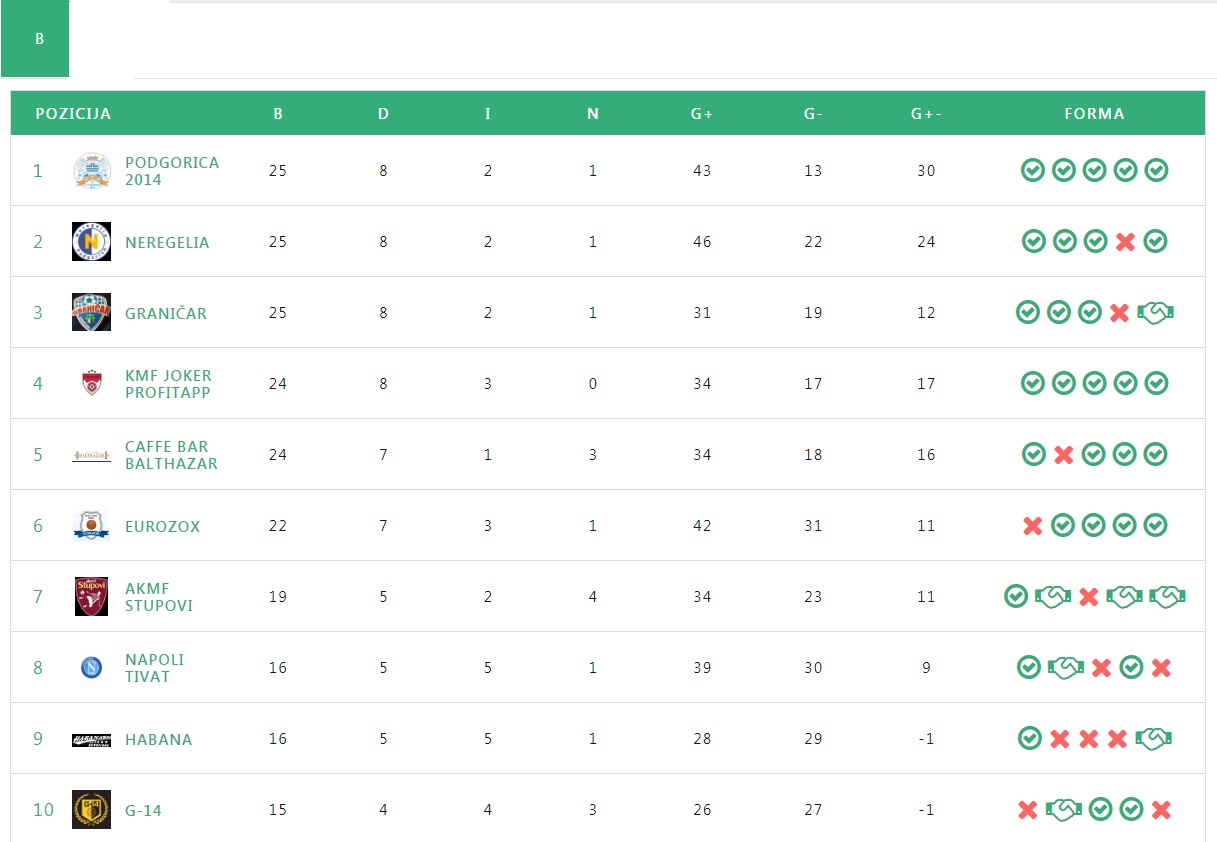Click Graničar's handshake draw form icon
This screenshot has width=1217, height=842.
click(1155, 313)
